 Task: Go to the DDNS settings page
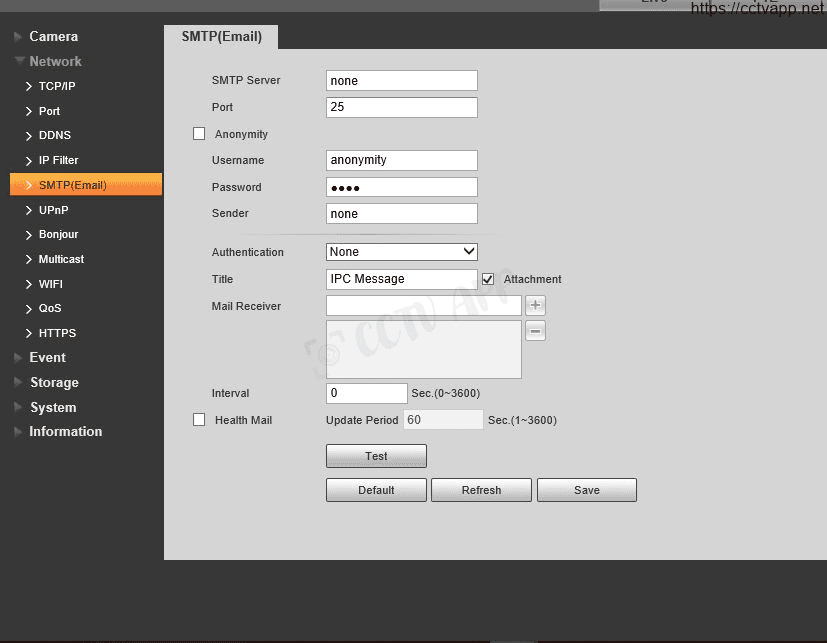click(x=54, y=136)
